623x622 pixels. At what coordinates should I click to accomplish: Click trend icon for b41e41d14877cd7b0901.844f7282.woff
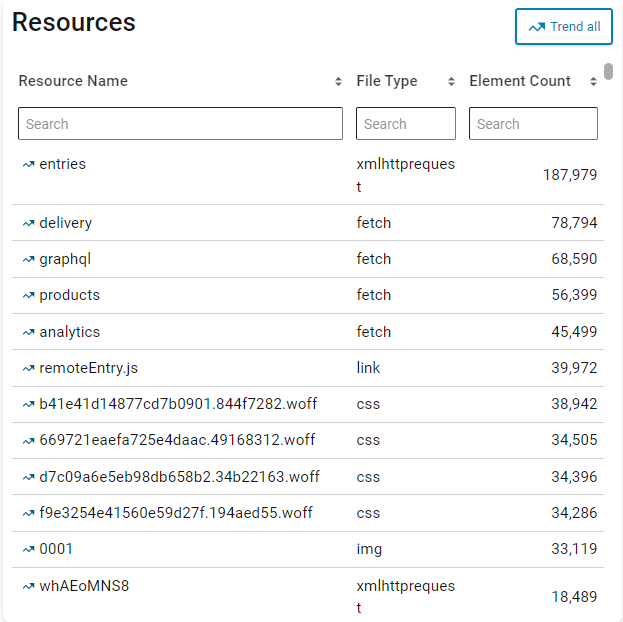click(x=29, y=405)
